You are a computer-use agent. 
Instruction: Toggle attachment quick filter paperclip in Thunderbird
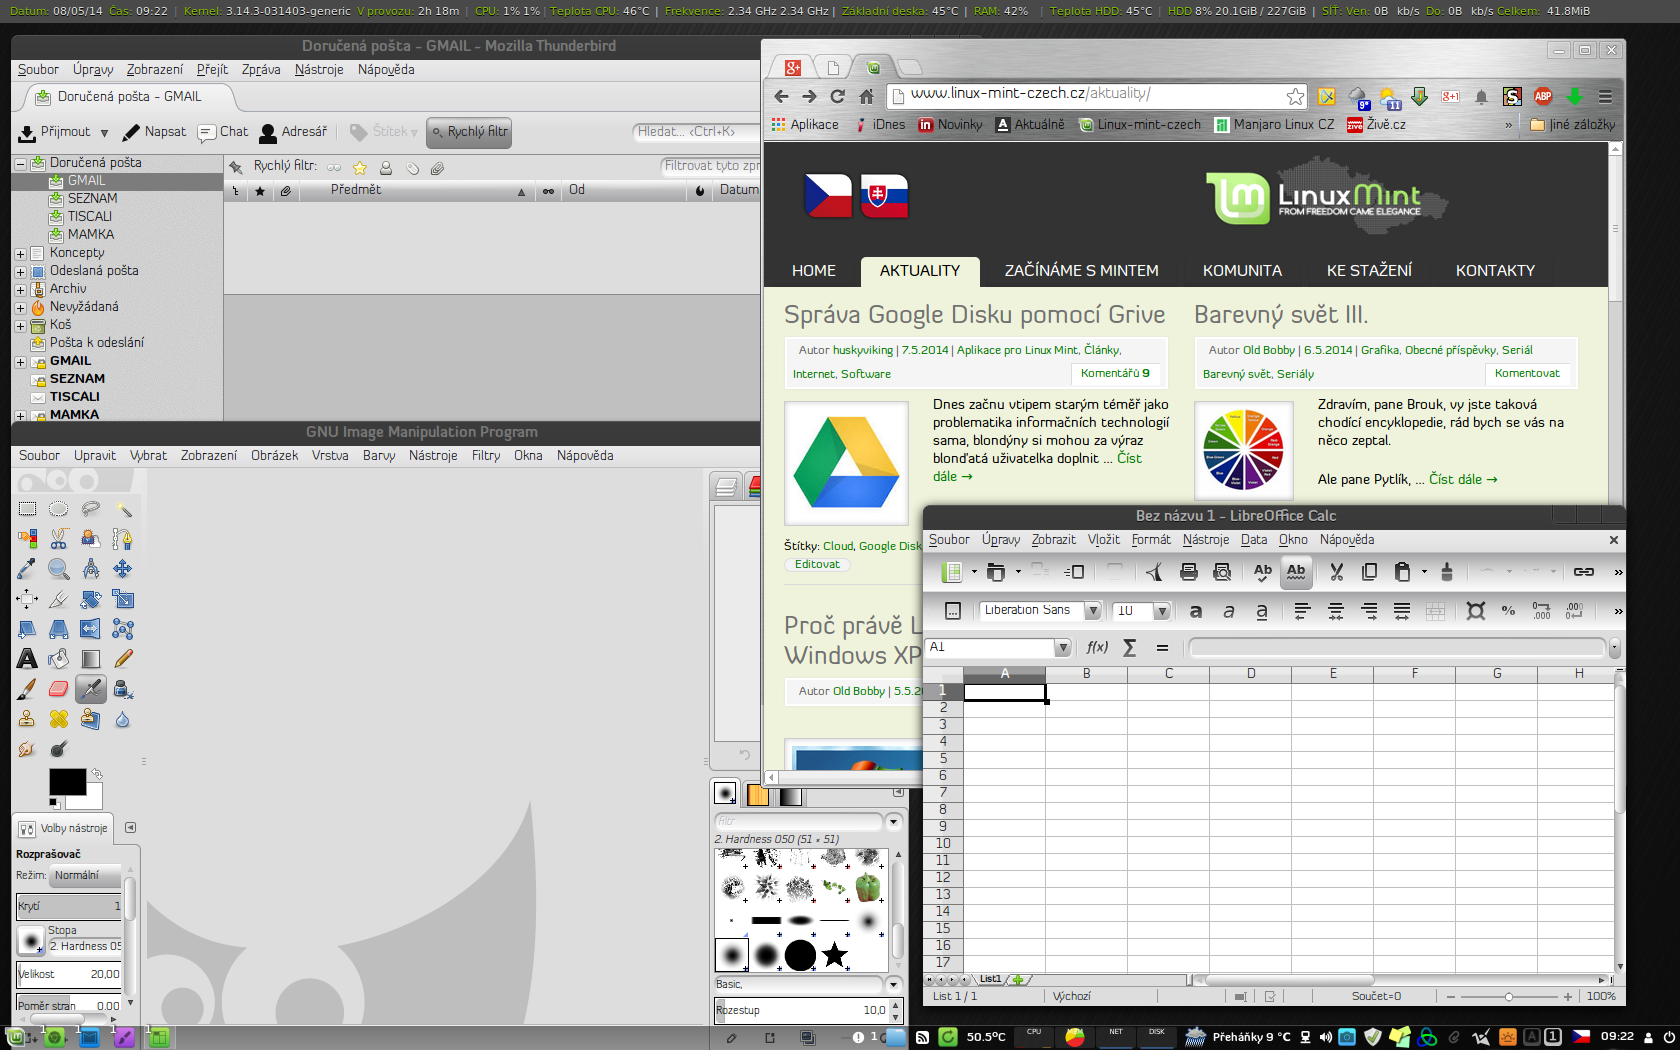[x=437, y=168]
